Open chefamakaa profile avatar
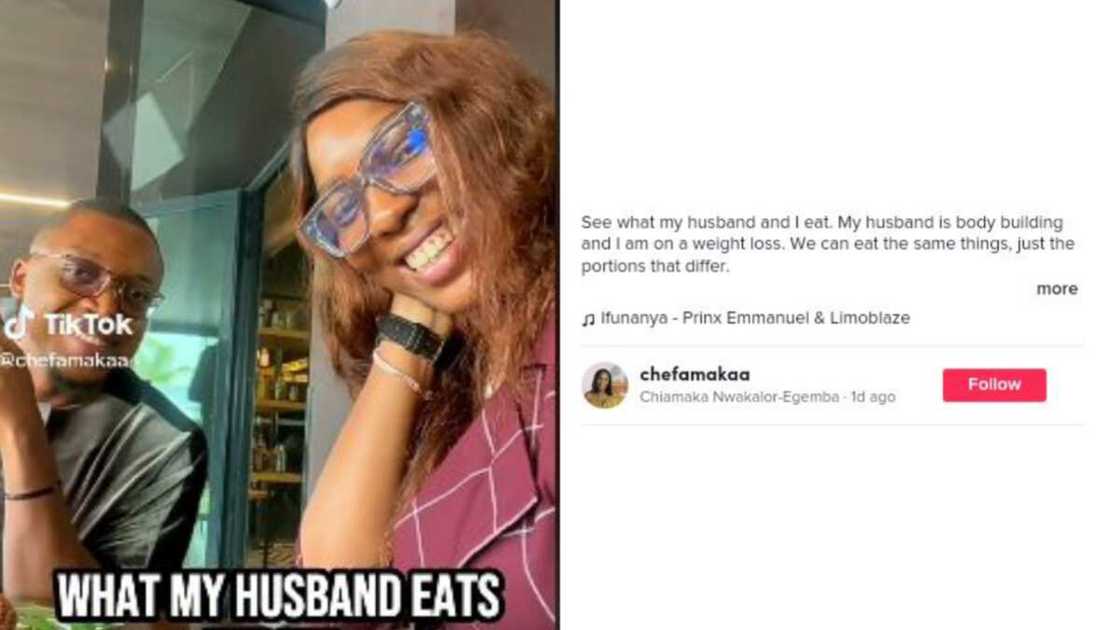 click(x=605, y=385)
